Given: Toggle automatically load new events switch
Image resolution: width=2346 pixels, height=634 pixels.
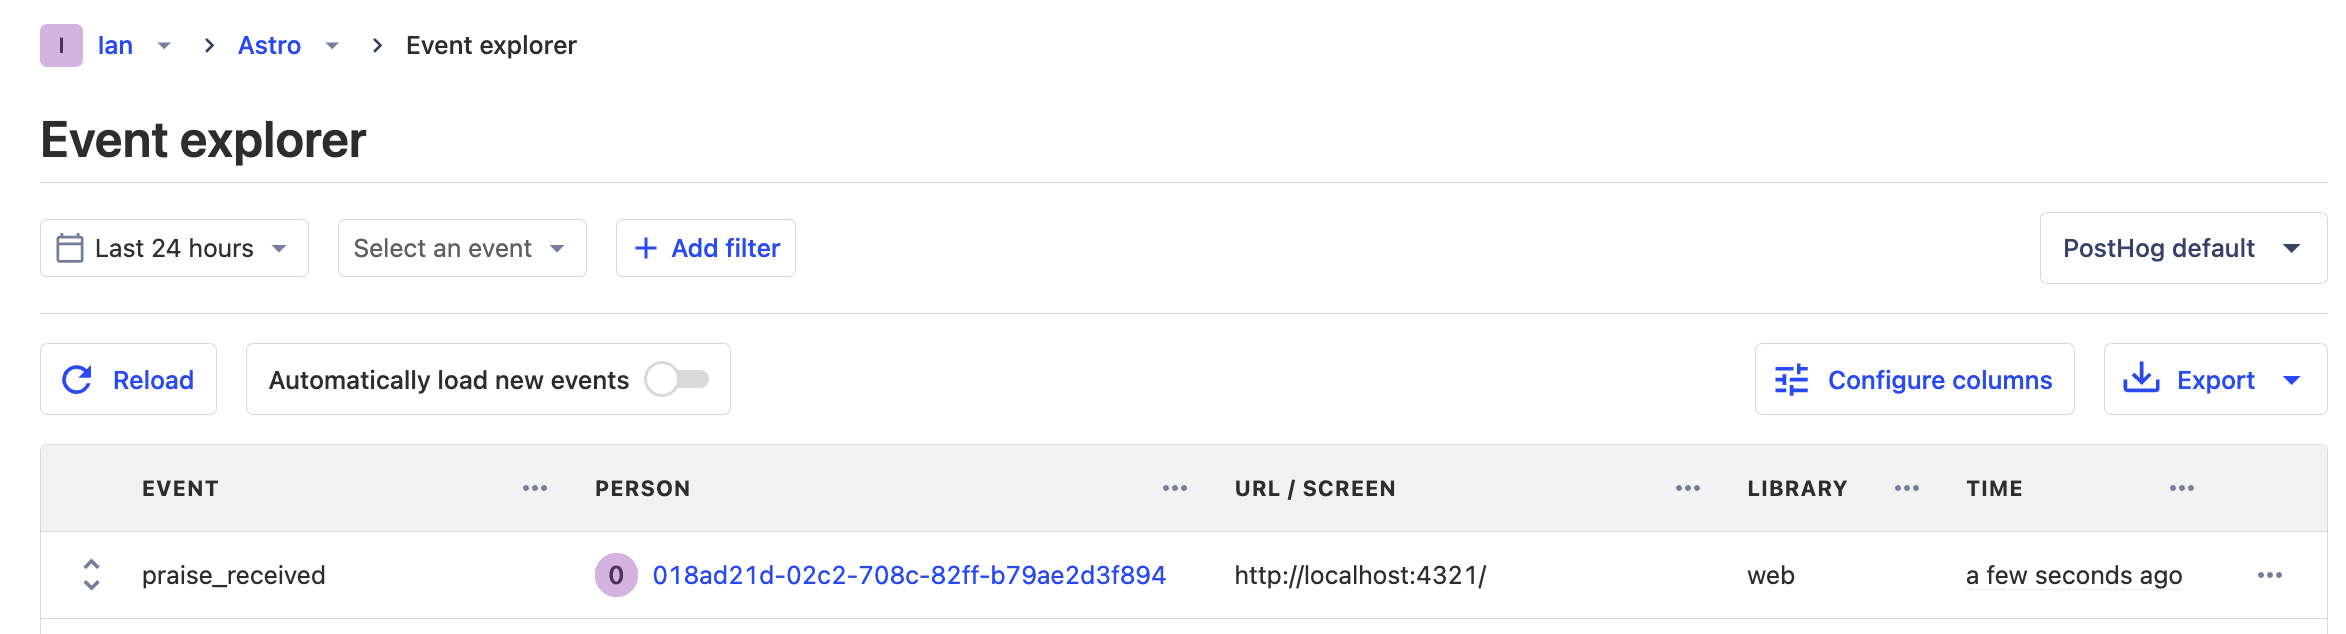Looking at the screenshot, I should (x=677, y=380).
